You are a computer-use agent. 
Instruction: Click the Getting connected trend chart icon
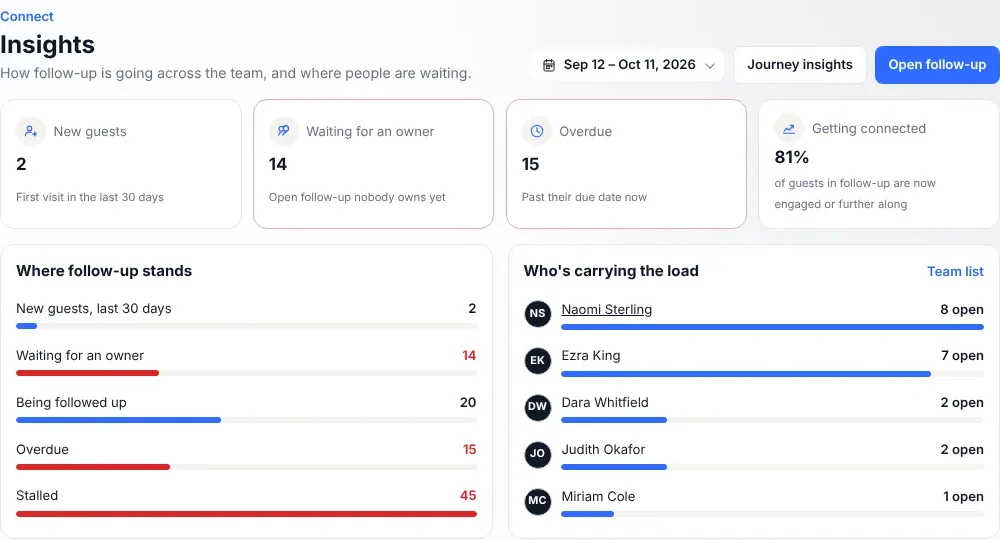point(789,129)
